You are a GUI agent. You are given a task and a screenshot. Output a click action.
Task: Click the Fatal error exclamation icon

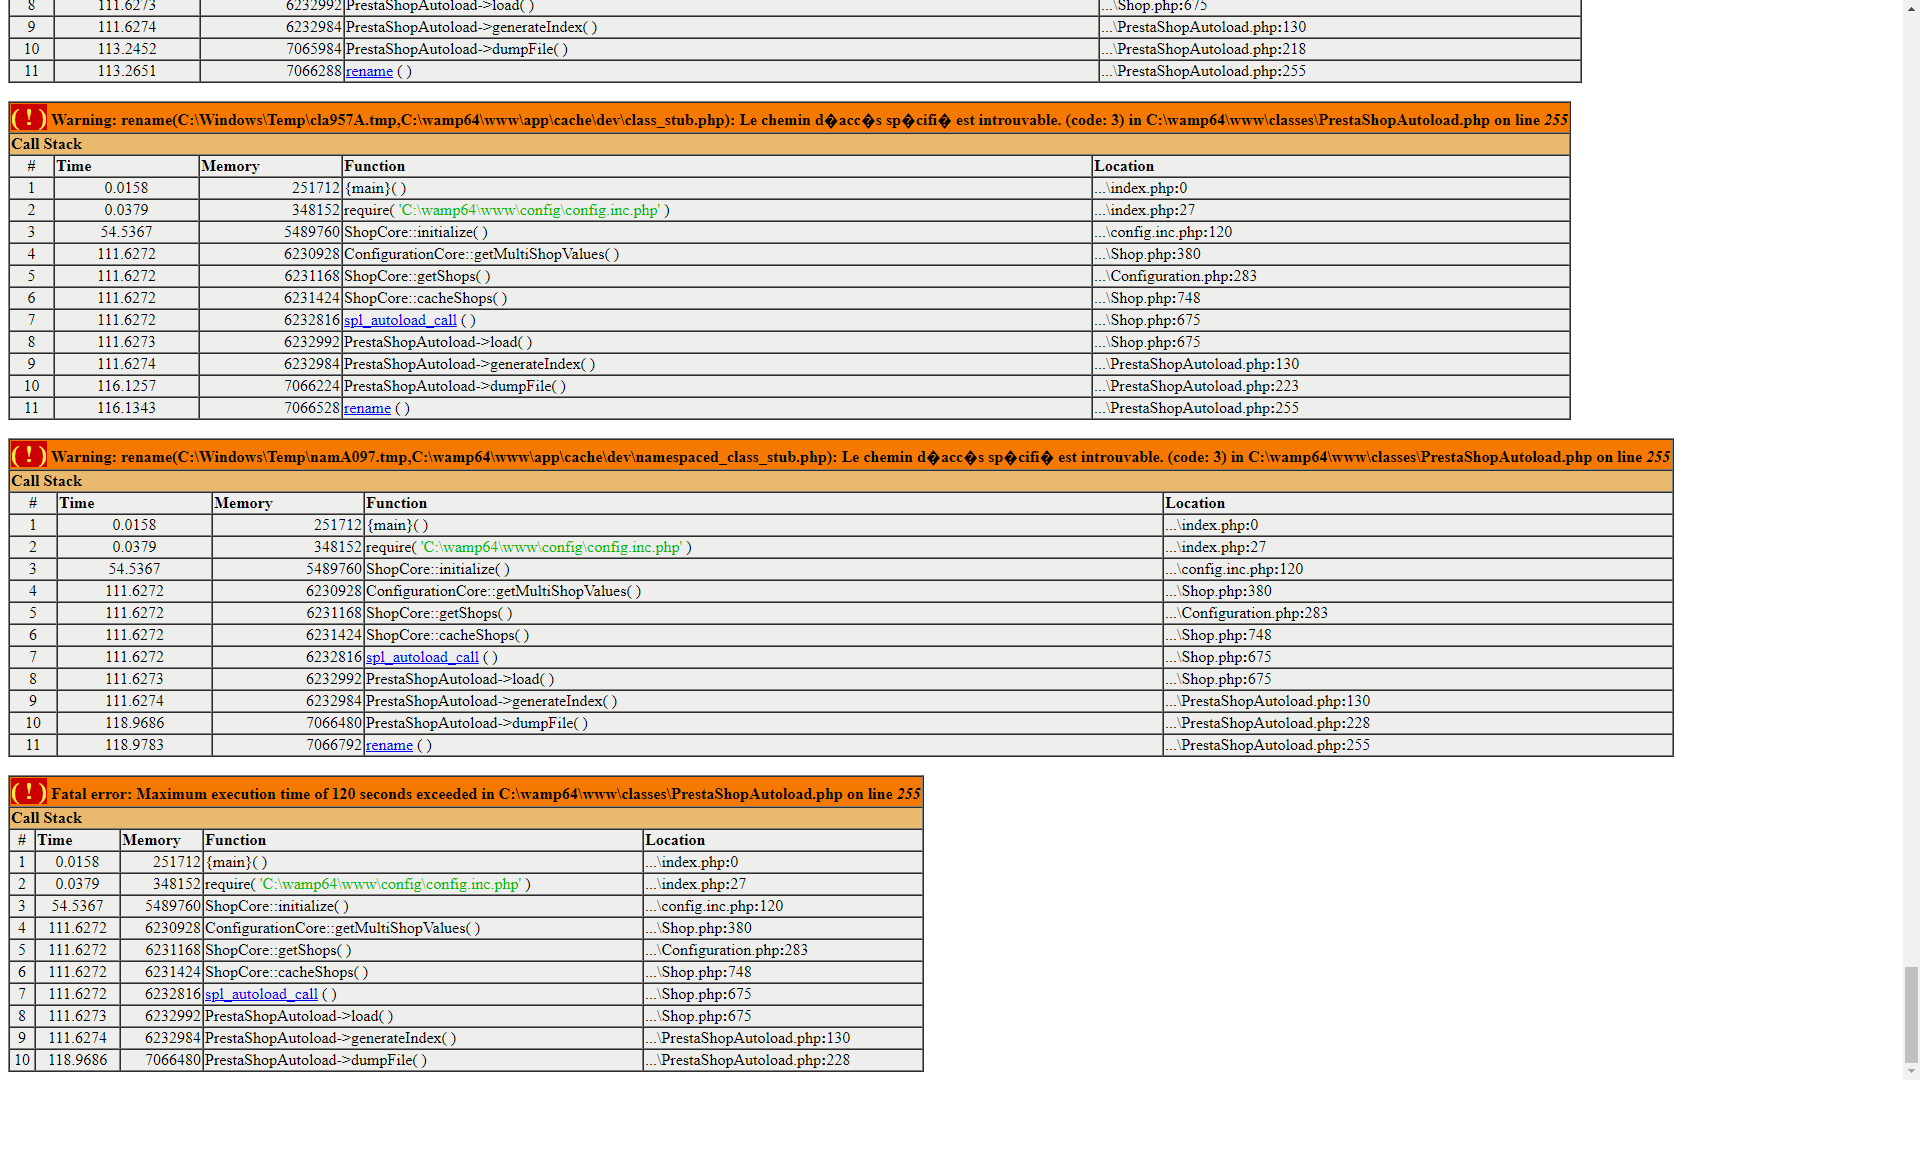[x=28, y=793]
